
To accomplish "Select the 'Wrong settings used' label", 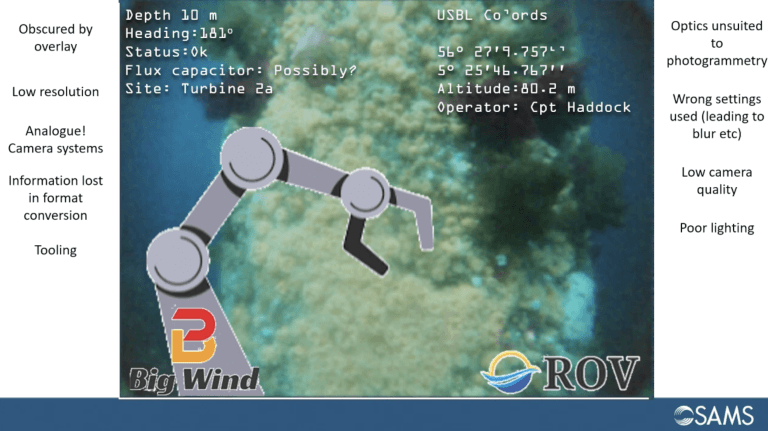I will pyautogui.click(x=716, y=116).
